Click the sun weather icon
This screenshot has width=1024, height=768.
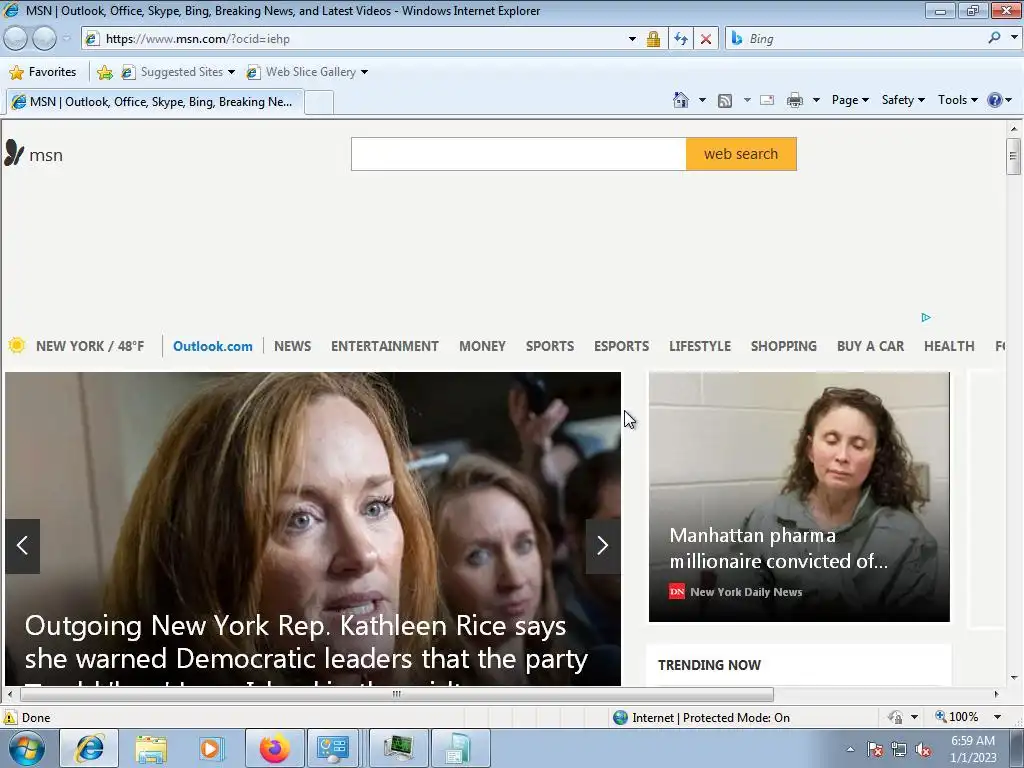click(17, 345)
